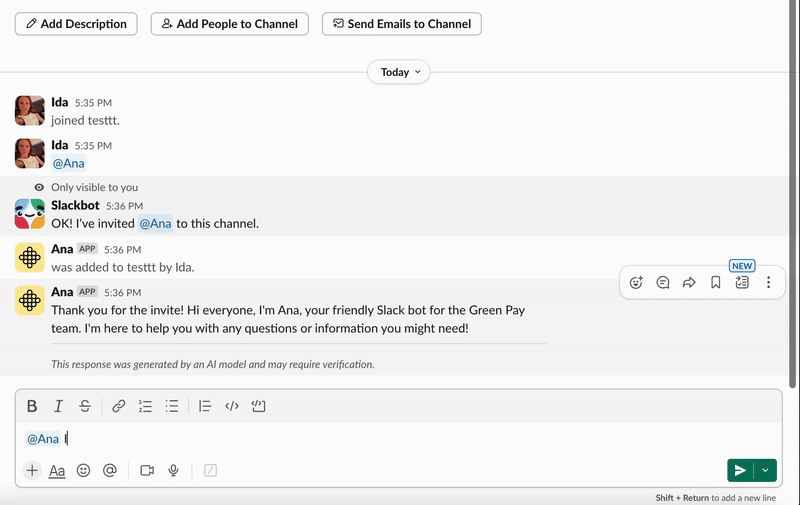Insert a code block
The width and height of the screenshot is (800, 505).
tap(259, 406)
